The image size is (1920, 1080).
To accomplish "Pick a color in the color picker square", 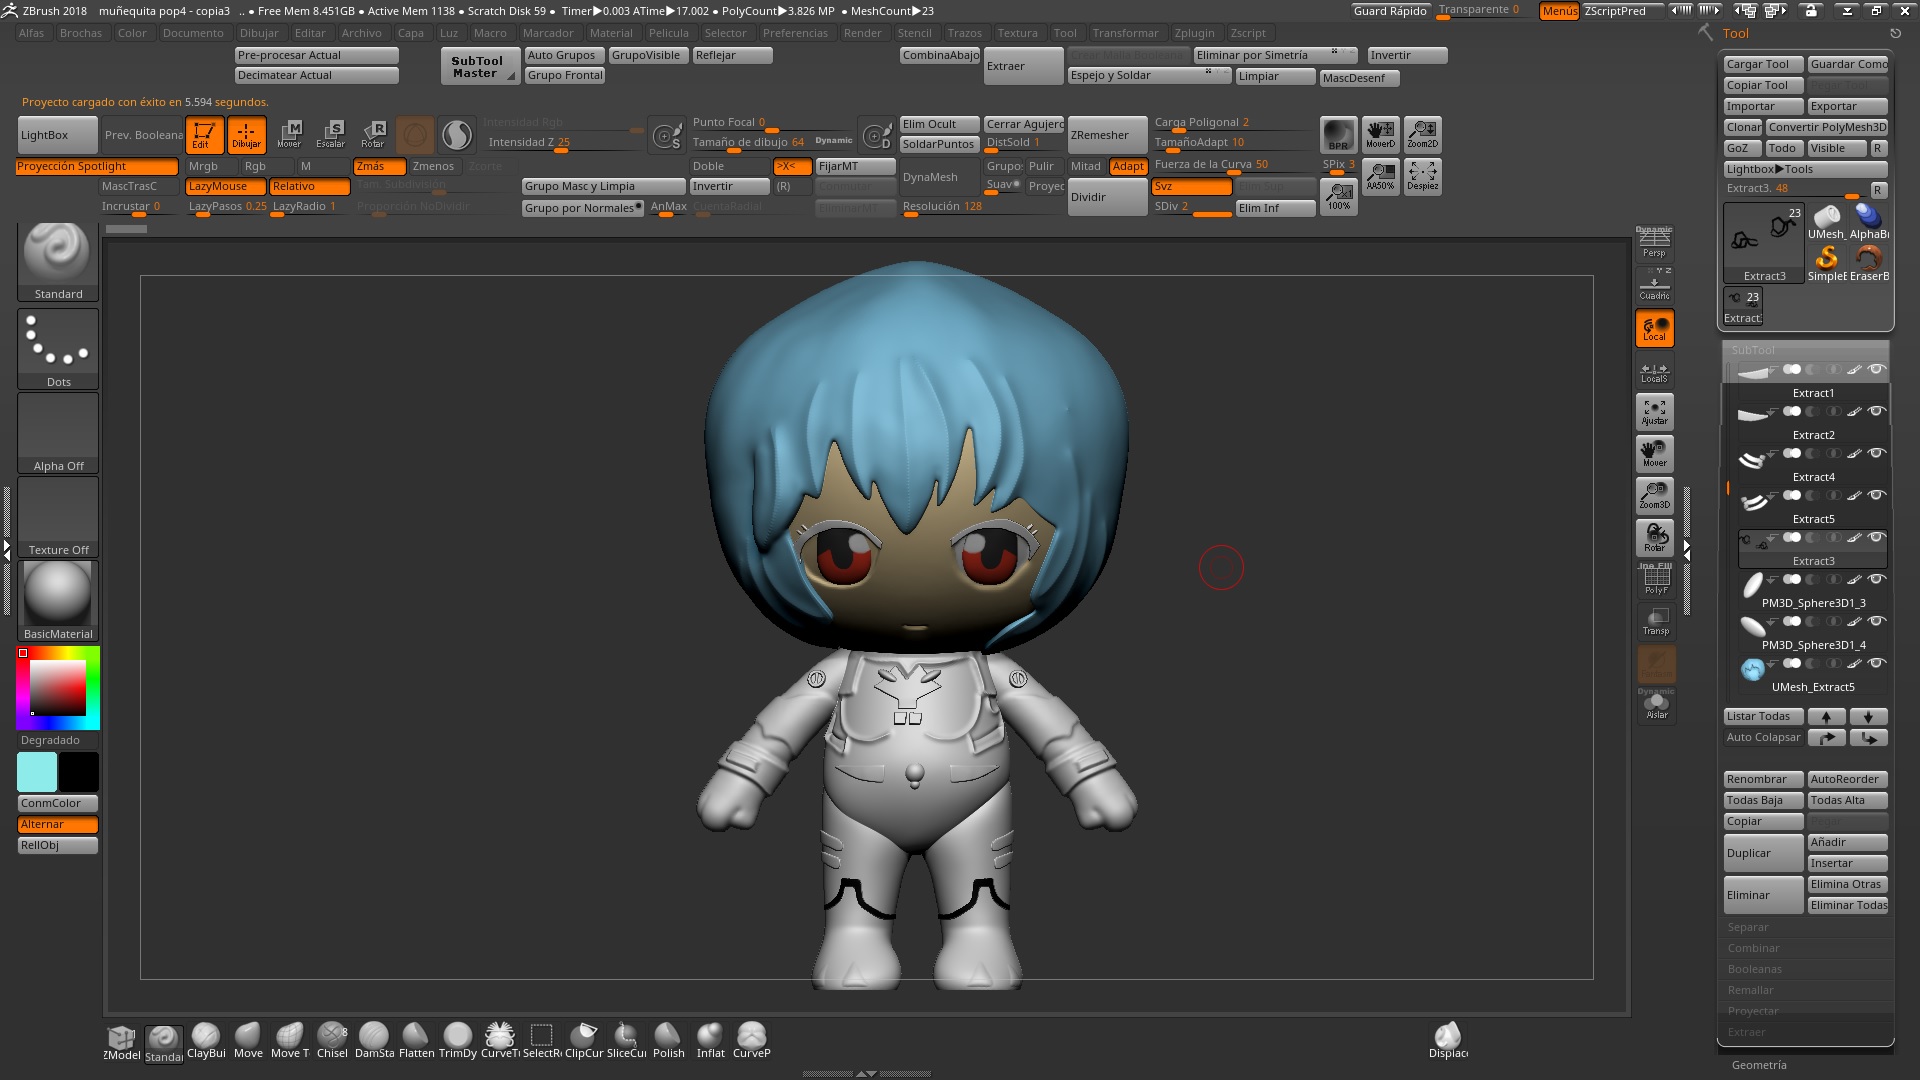I will [x=57, y=688].
